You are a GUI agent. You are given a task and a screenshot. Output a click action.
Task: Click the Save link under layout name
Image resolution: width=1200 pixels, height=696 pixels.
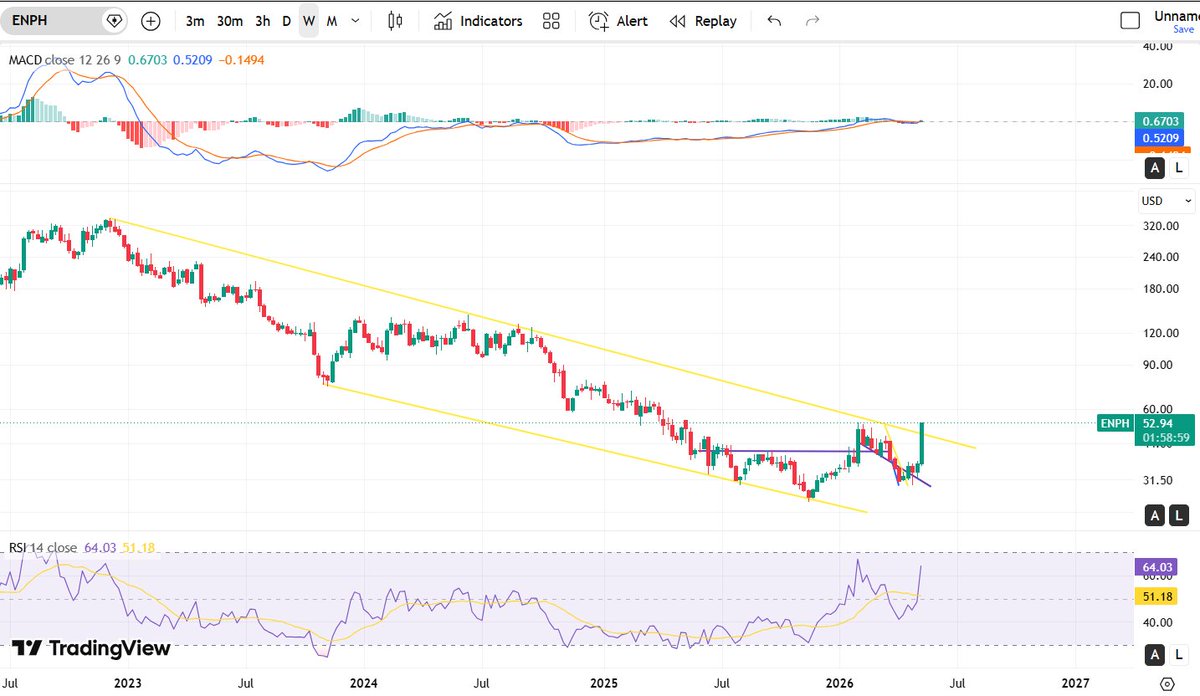coord(1184,29)
